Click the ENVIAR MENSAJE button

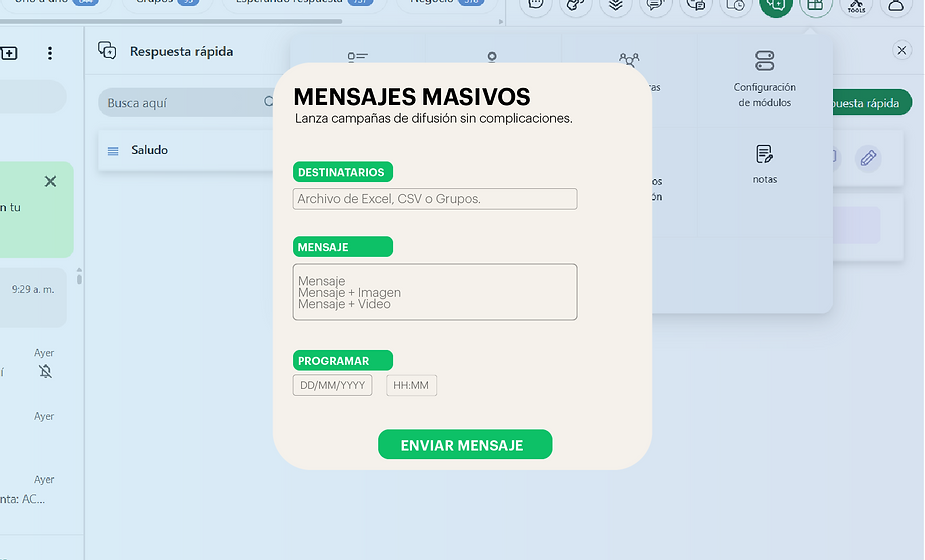465,444
